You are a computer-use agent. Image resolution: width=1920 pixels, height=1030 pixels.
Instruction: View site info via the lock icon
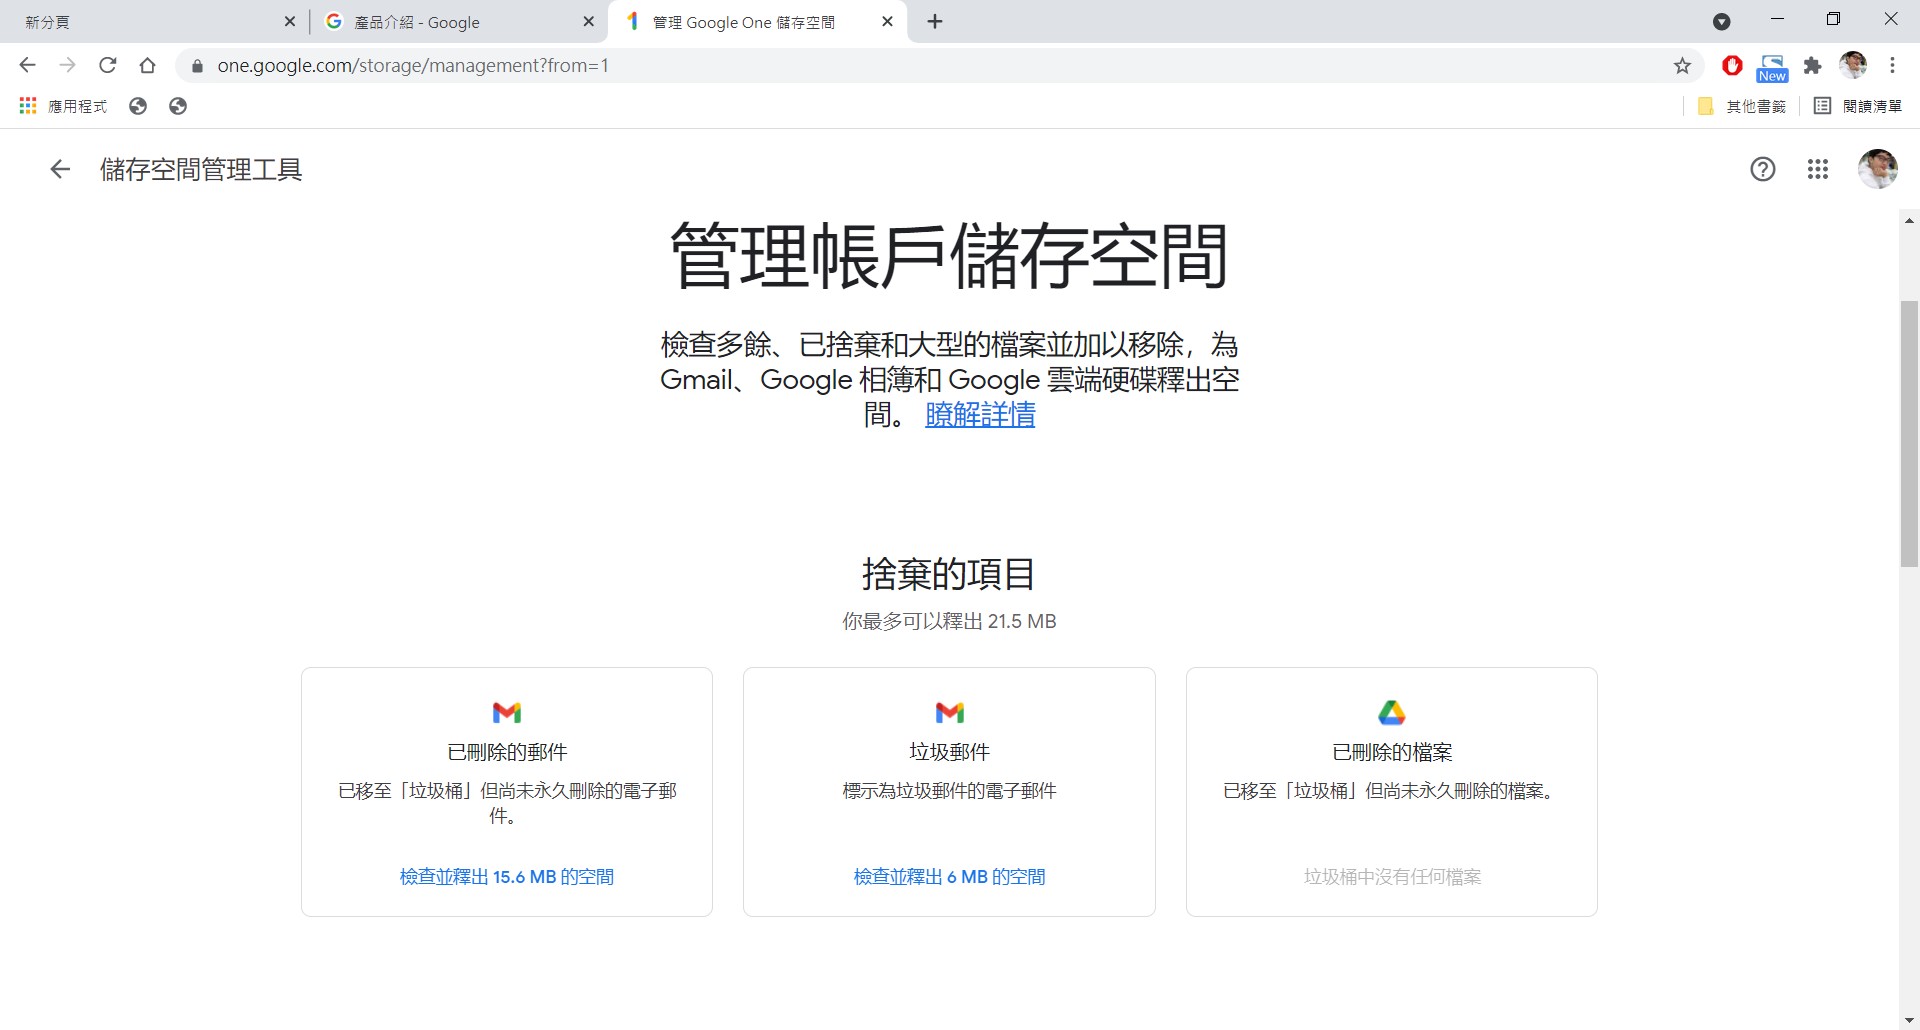197,66
